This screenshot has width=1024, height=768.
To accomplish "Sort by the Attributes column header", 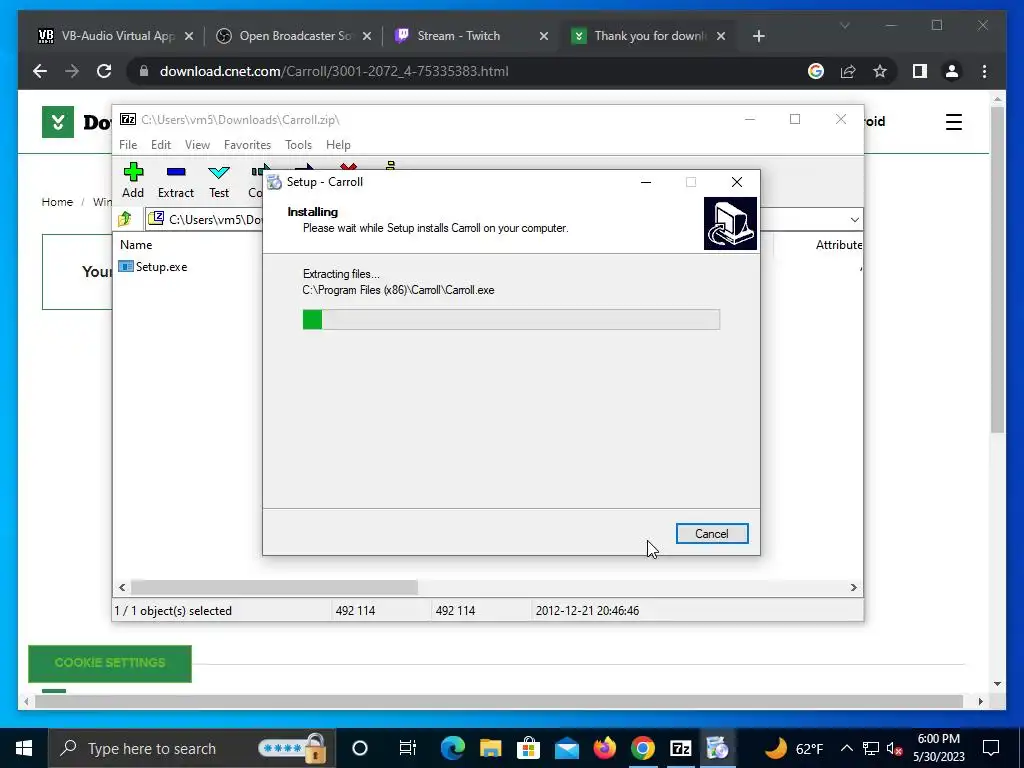I will 839,245.
